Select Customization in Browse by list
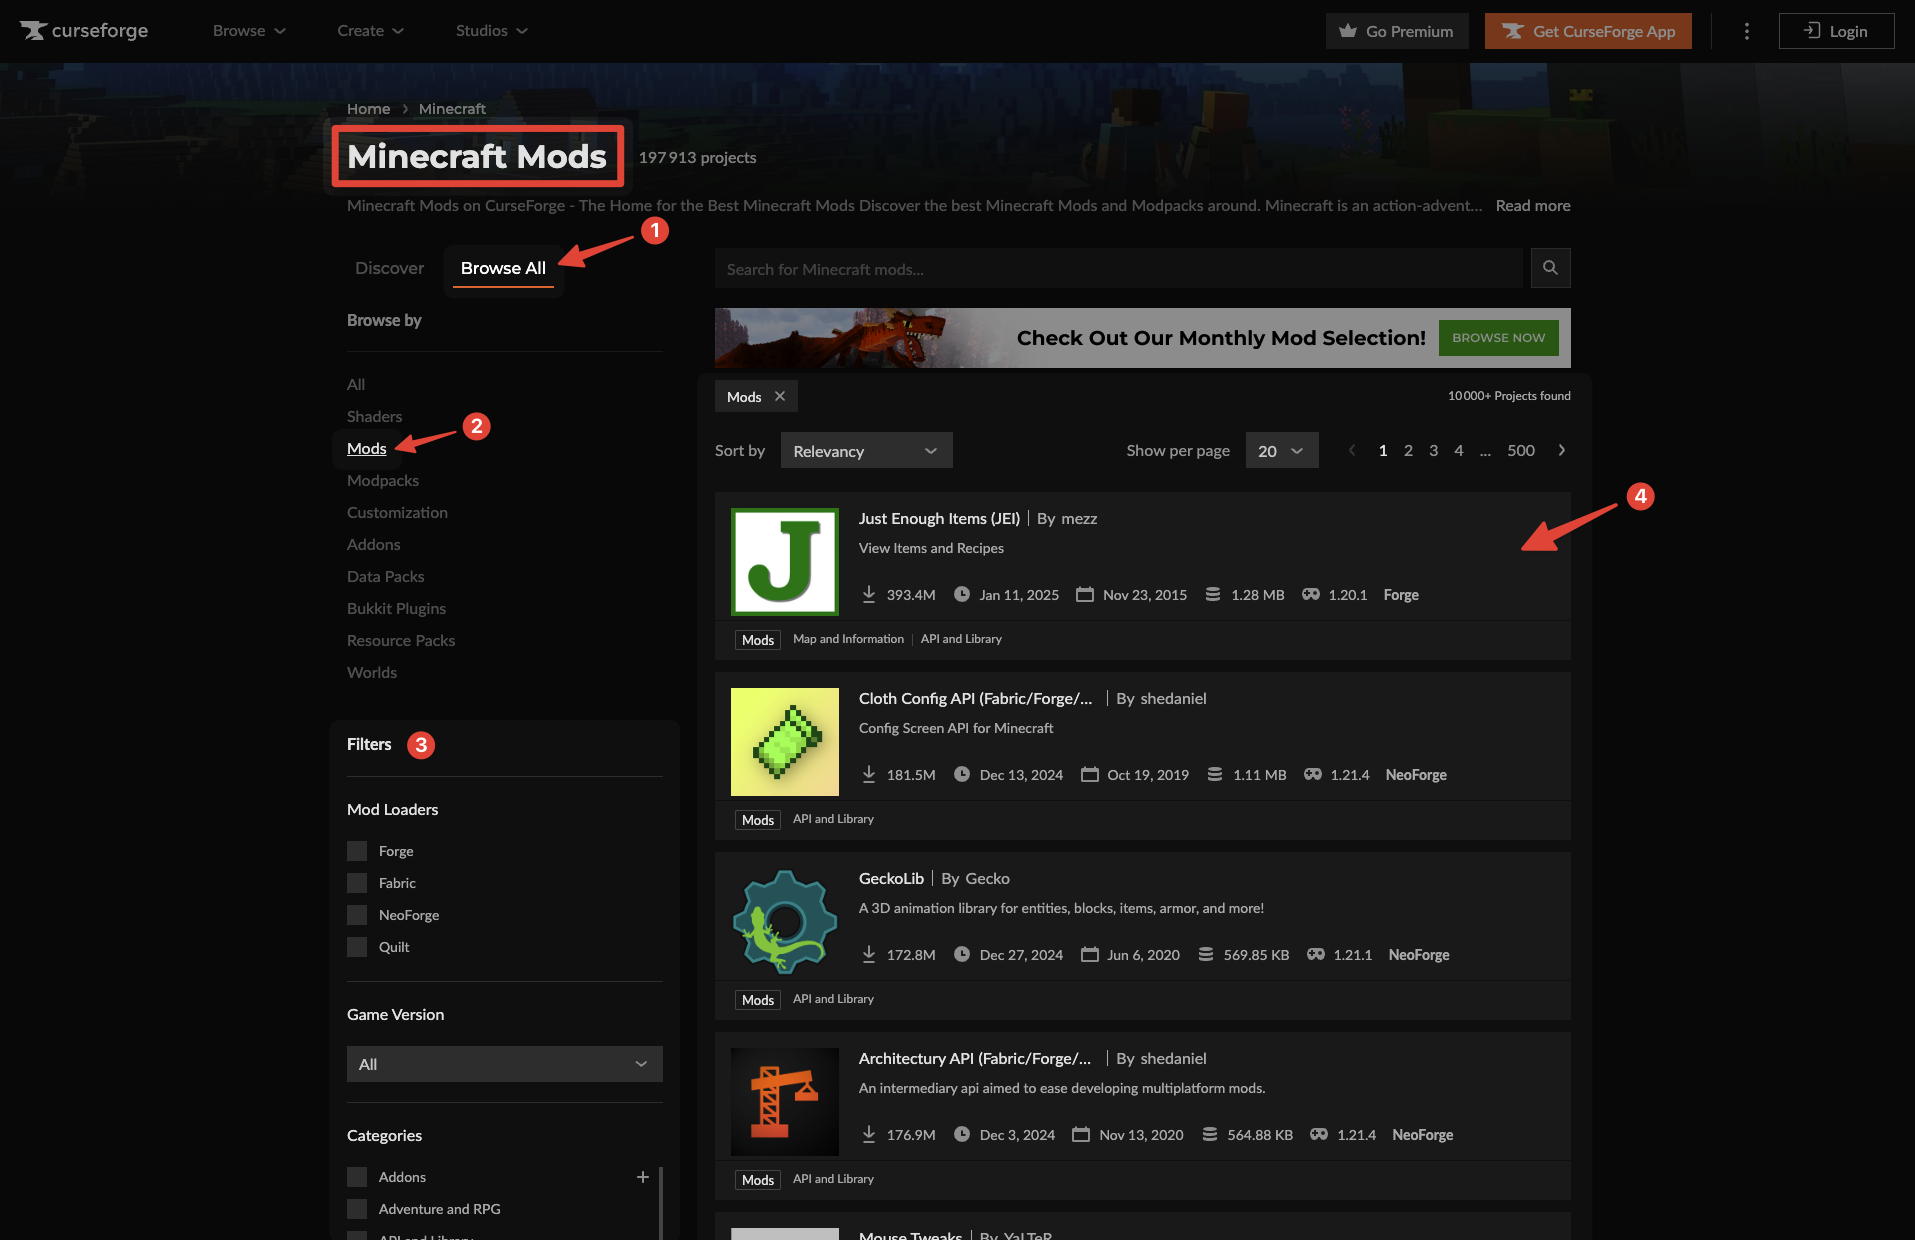This screenshot has width=1915, height=1240. pyautogui.click(x=397, y=513)
